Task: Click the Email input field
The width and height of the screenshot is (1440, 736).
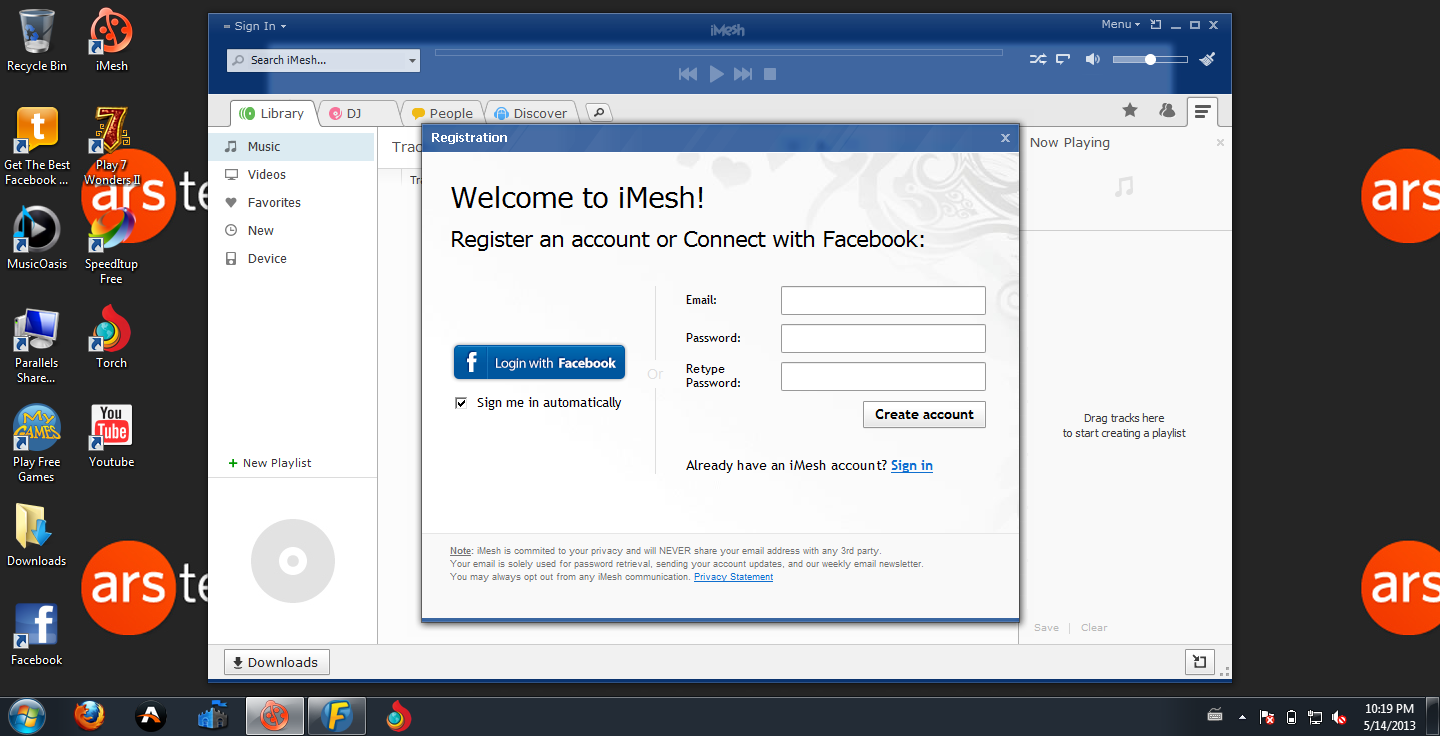Action: (883, 300)
